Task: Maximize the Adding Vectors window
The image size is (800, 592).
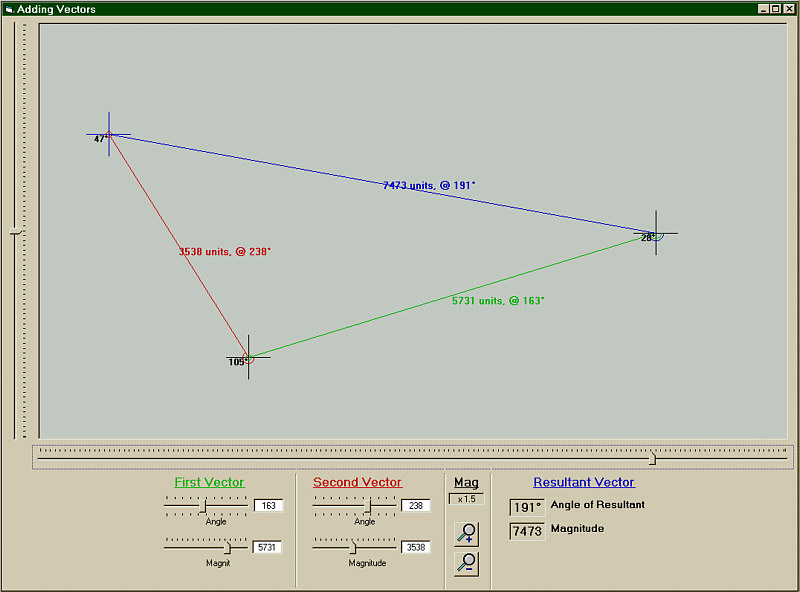Action: 776,9
